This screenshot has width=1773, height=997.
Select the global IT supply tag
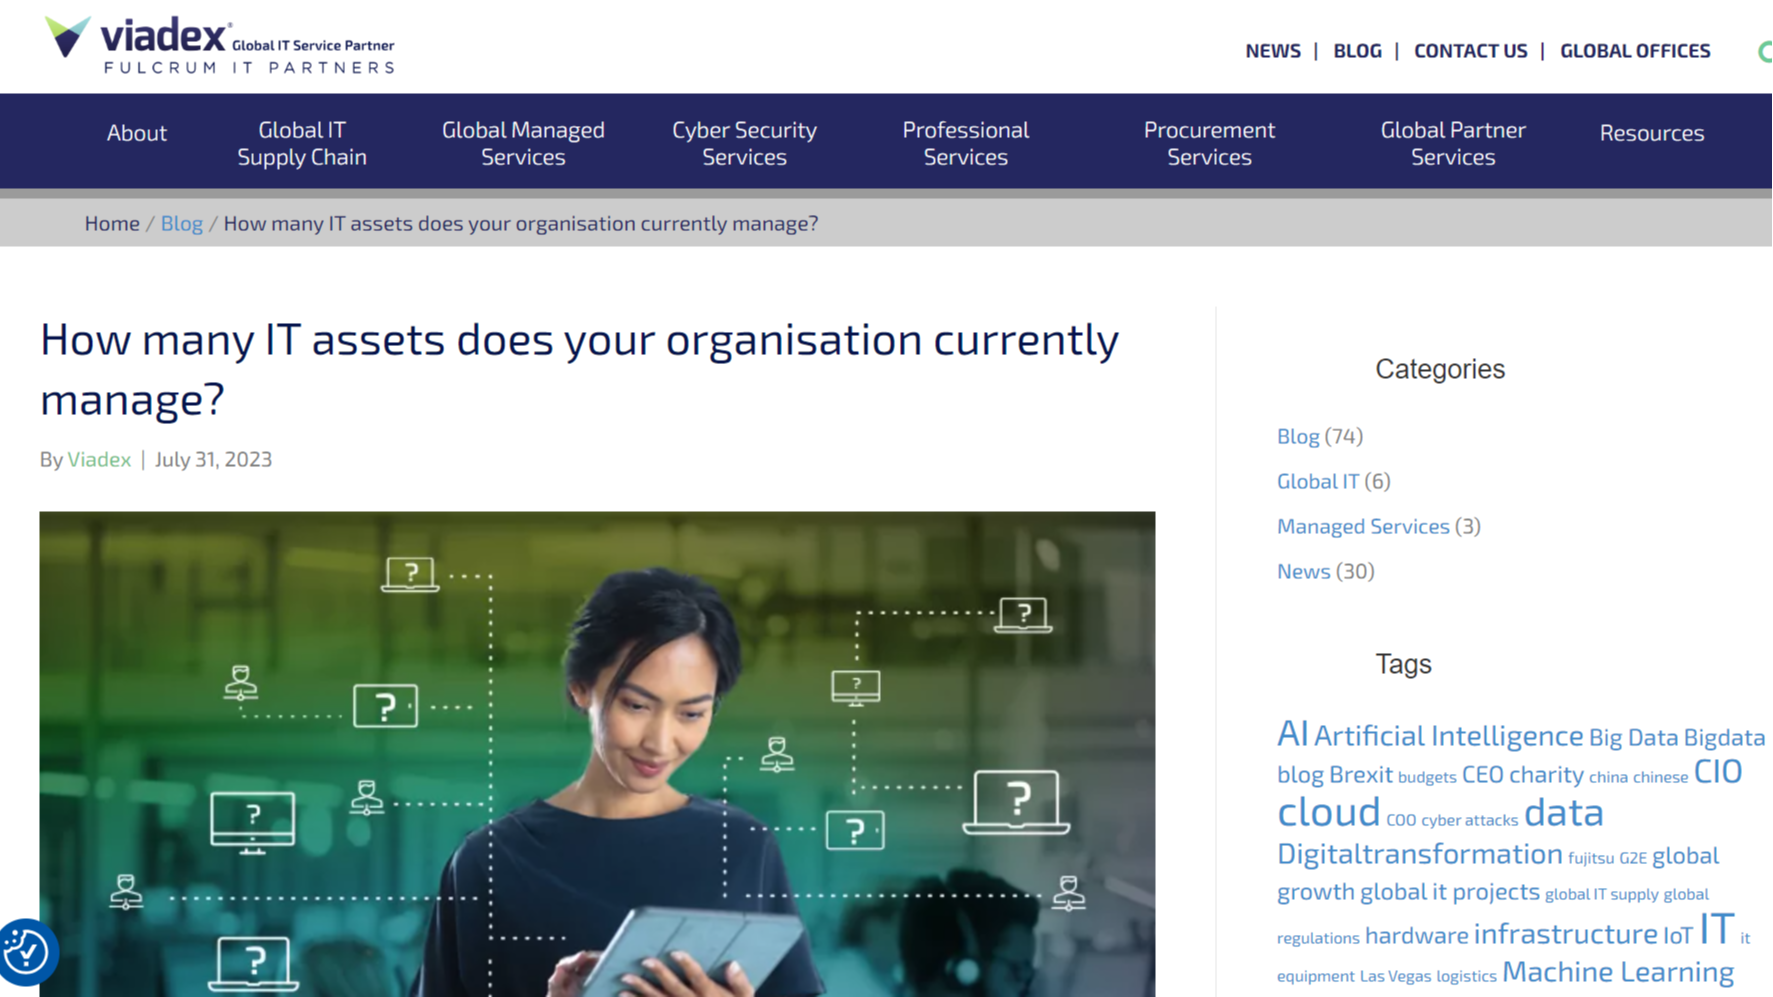[x=1601, y=895]
